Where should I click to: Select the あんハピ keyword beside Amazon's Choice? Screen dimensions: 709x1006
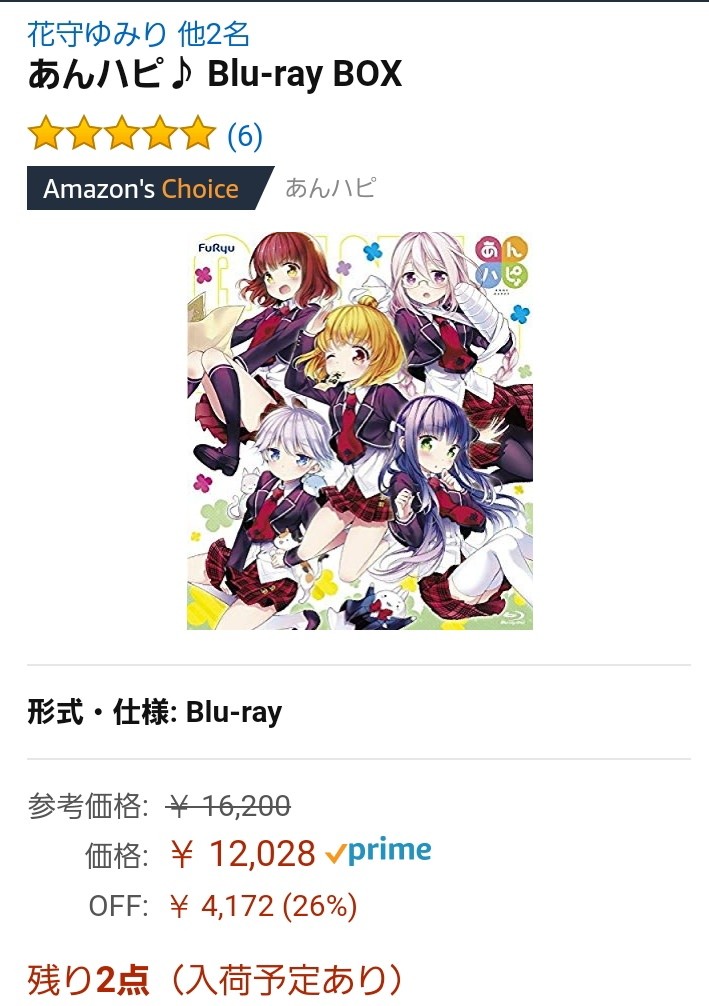(330, 188)
